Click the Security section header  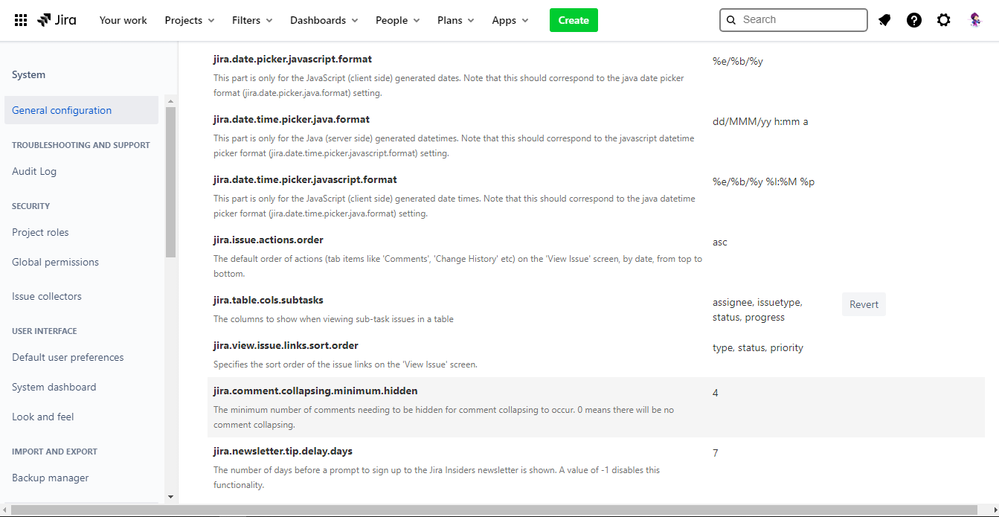click(x=31, y=207)
